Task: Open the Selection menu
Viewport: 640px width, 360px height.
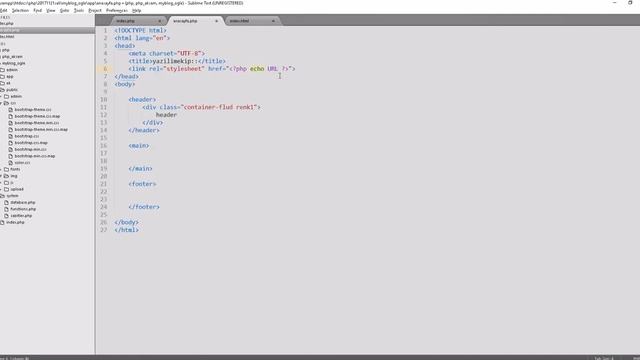Action: coord(20,10)
